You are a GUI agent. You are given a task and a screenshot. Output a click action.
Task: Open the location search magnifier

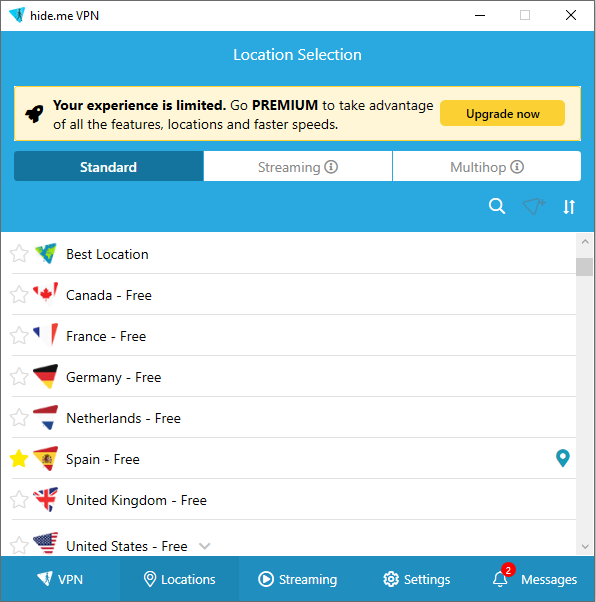coord(497,206)
